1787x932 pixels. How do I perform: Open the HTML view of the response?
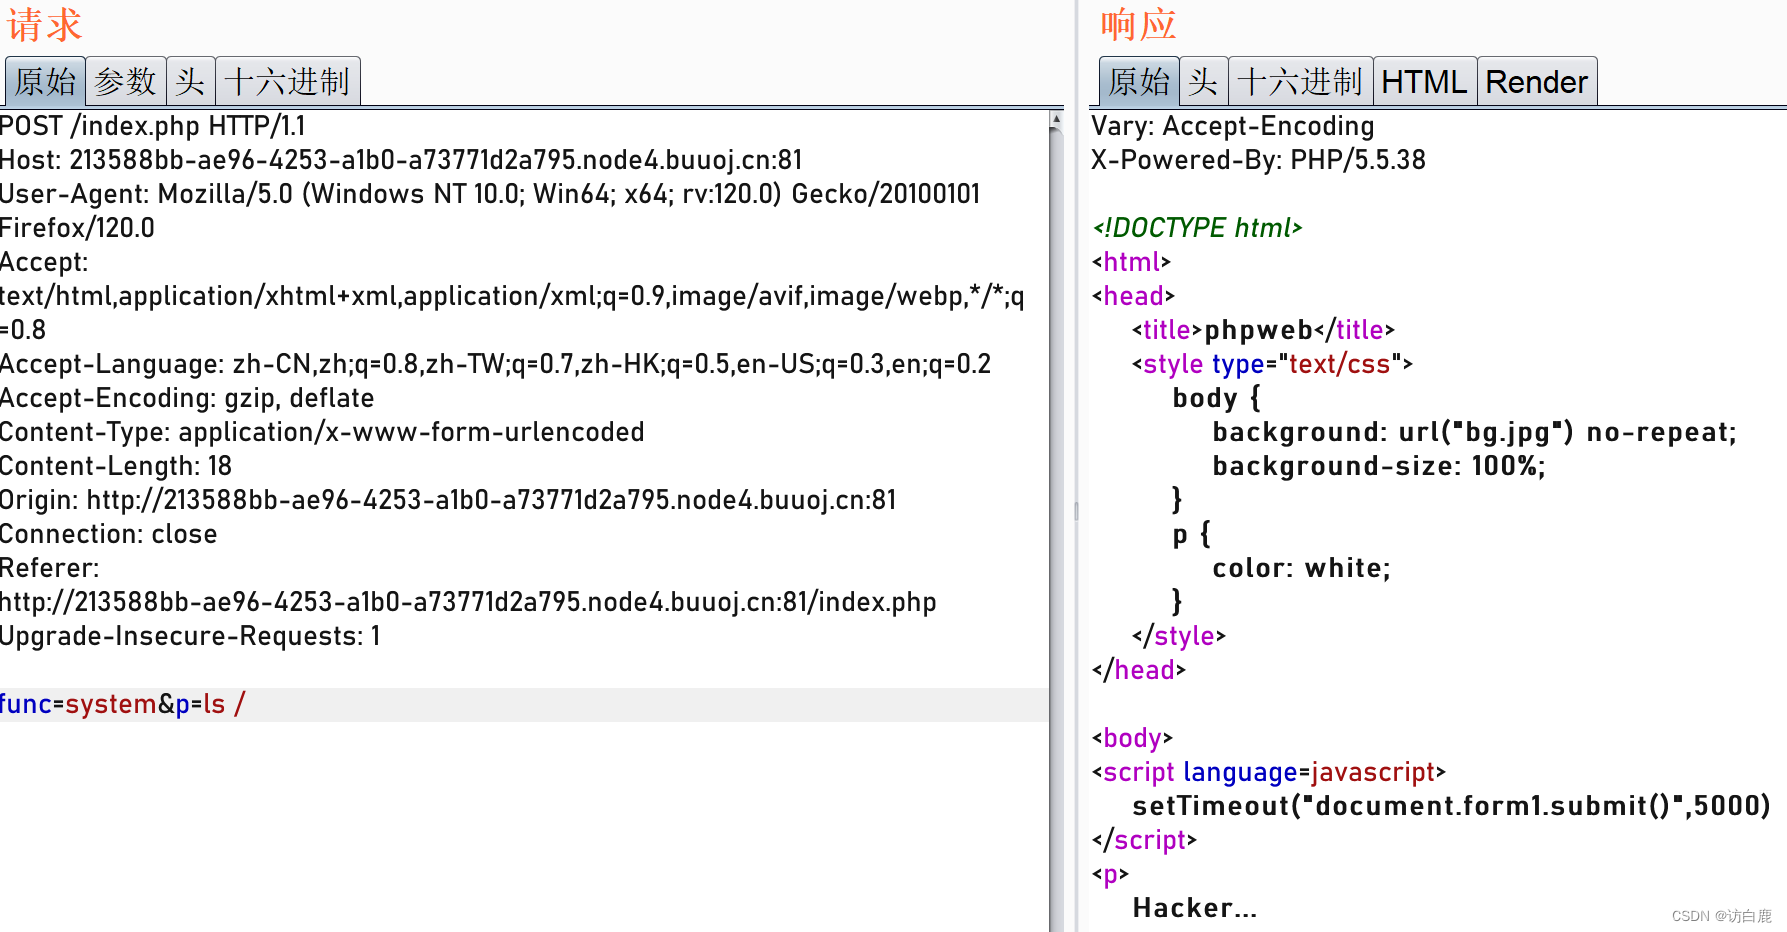coord(1424,81)
